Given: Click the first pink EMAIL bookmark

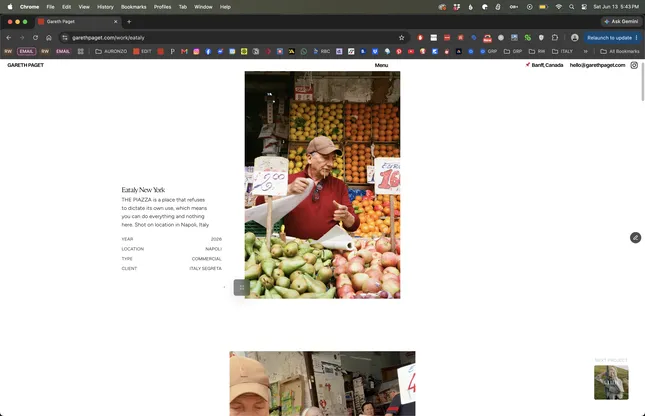Looking at the screenshot, I should pos(26,51).
